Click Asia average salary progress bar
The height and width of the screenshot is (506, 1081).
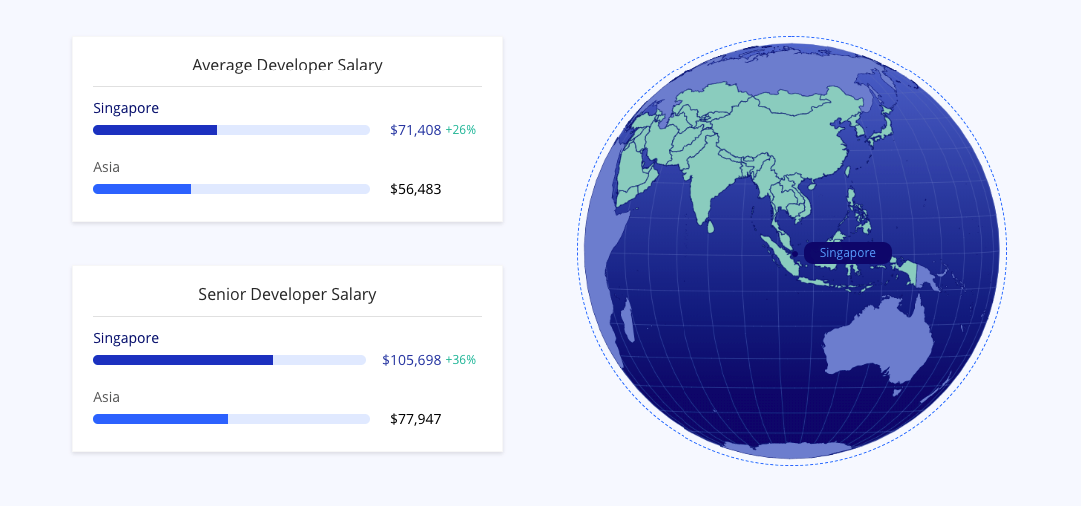tap(231, 189)
